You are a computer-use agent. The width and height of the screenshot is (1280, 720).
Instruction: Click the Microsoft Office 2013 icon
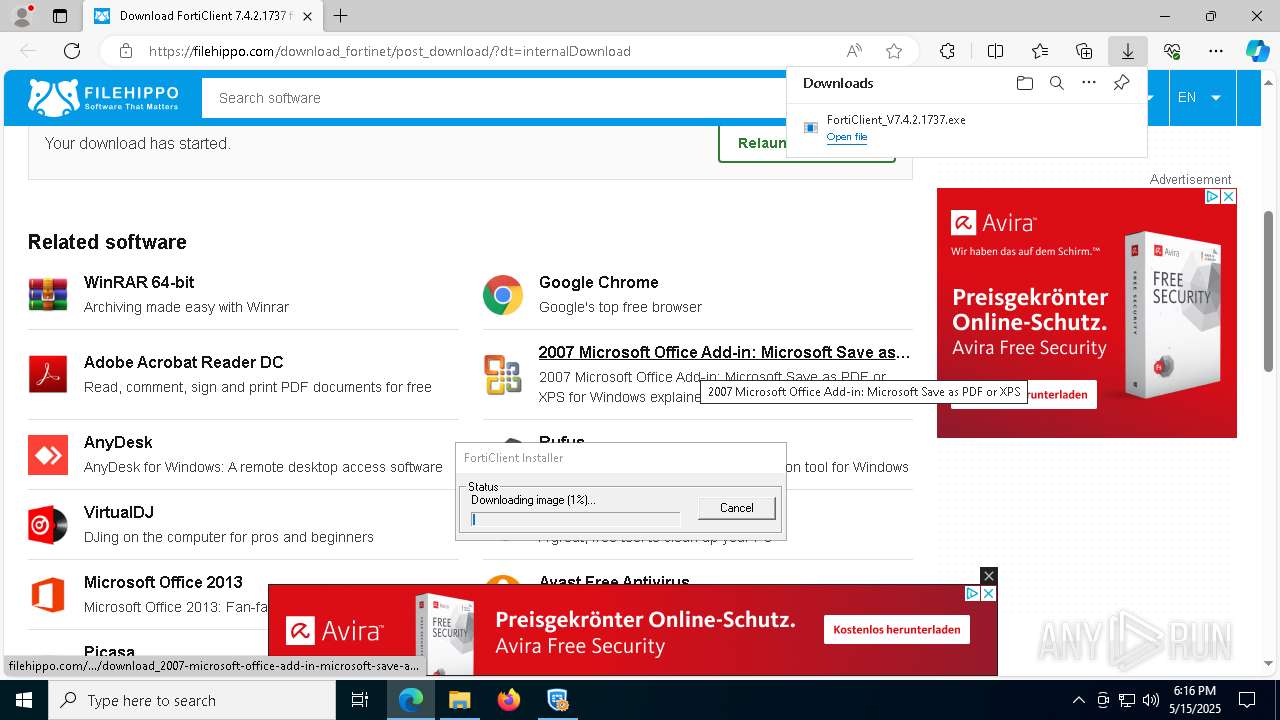pyautogui.click(x=48, y=595)
